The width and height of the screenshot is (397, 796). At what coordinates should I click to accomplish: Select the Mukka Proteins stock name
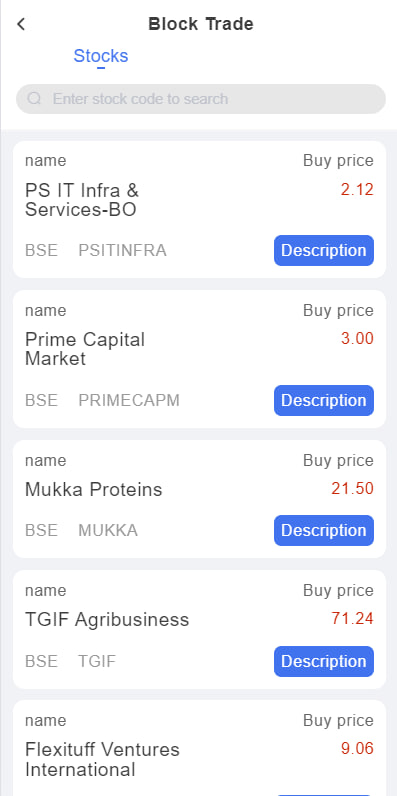pyautogui.click(x=93, y=489)
